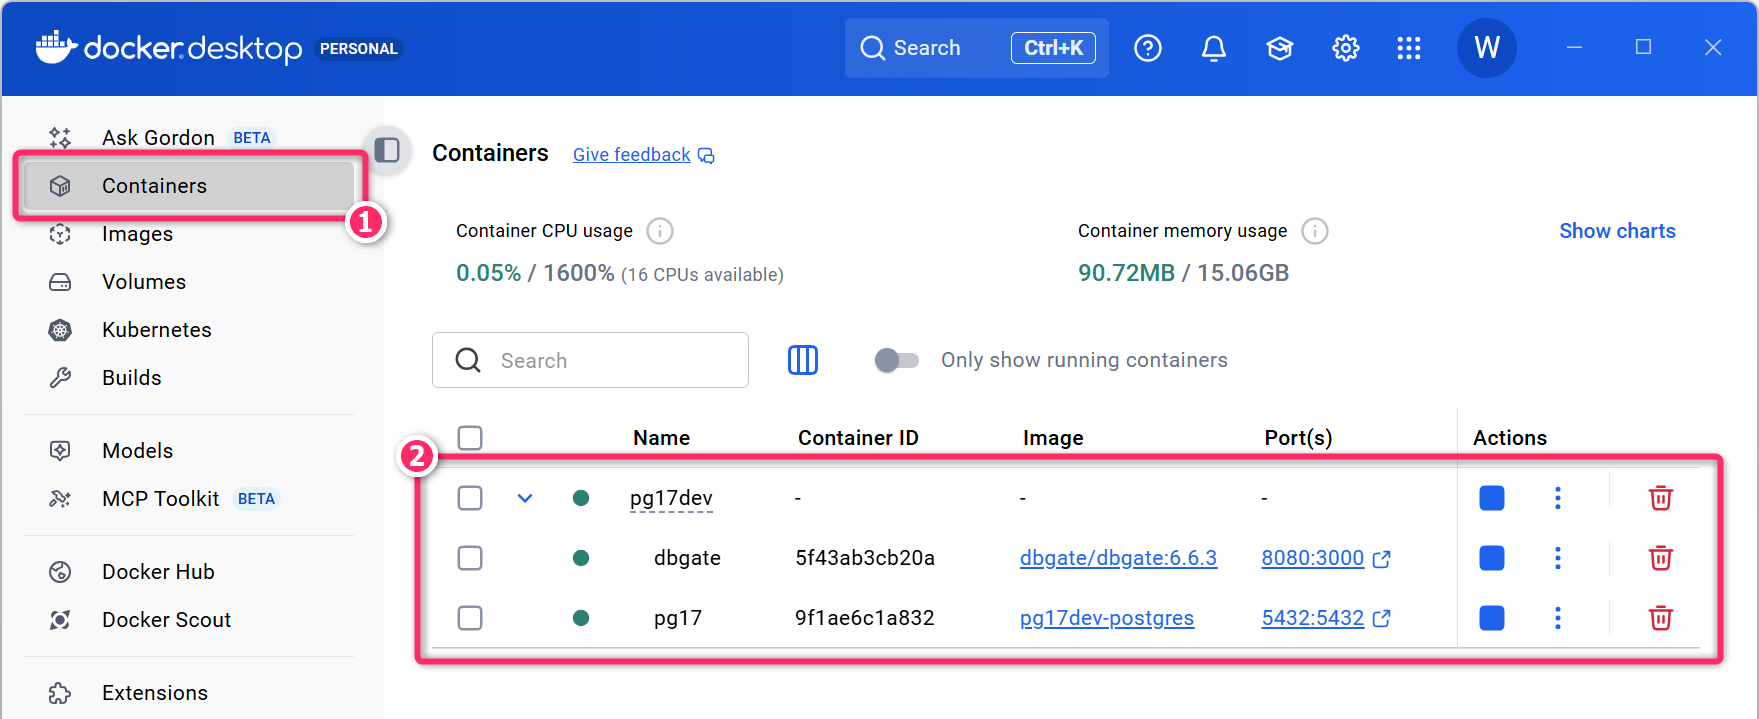Go to Images in sidebar
Screen dimensions: 1759x719
[137, 234]
